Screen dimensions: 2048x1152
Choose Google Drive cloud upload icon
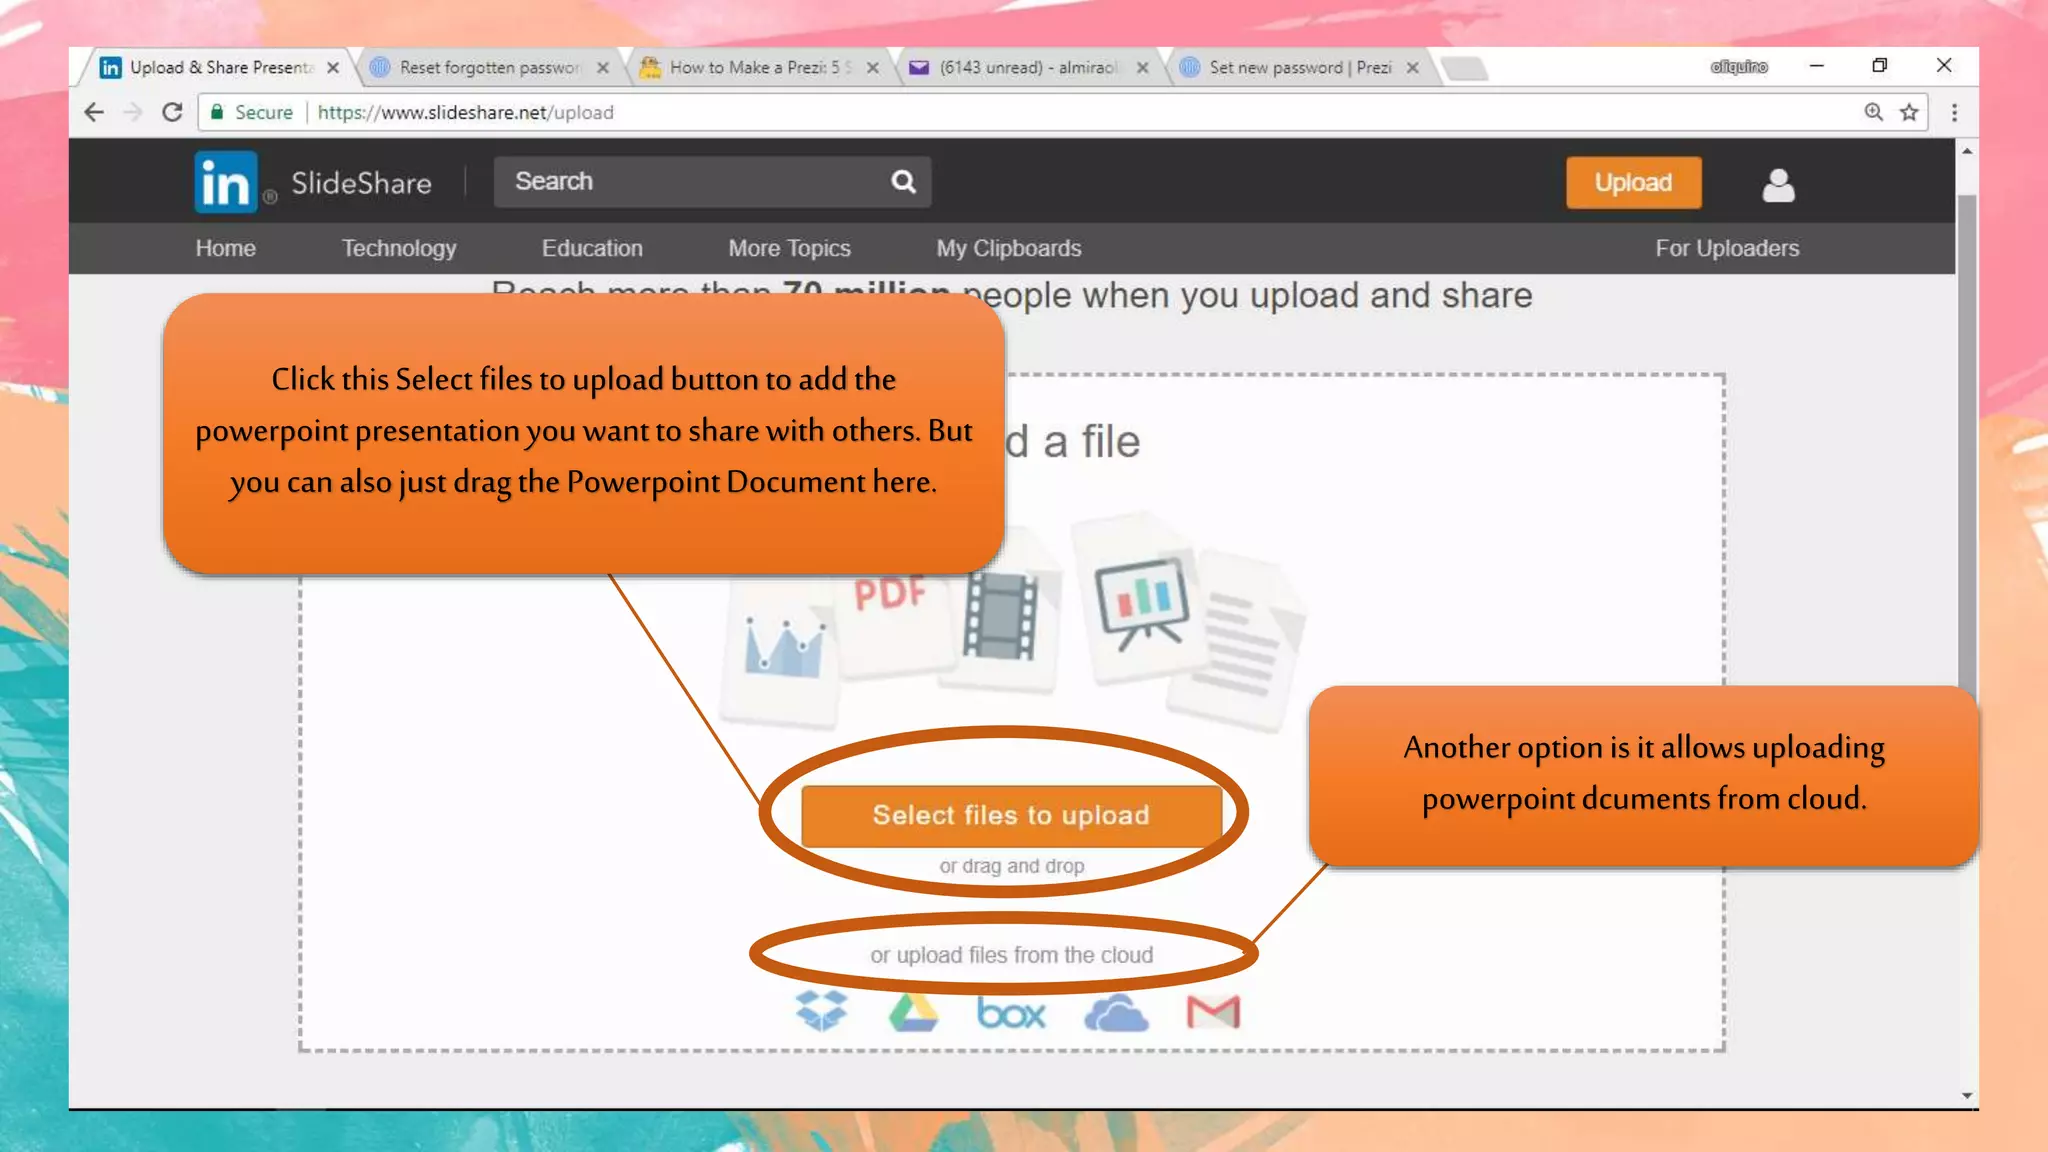[x=914, y=1012]
